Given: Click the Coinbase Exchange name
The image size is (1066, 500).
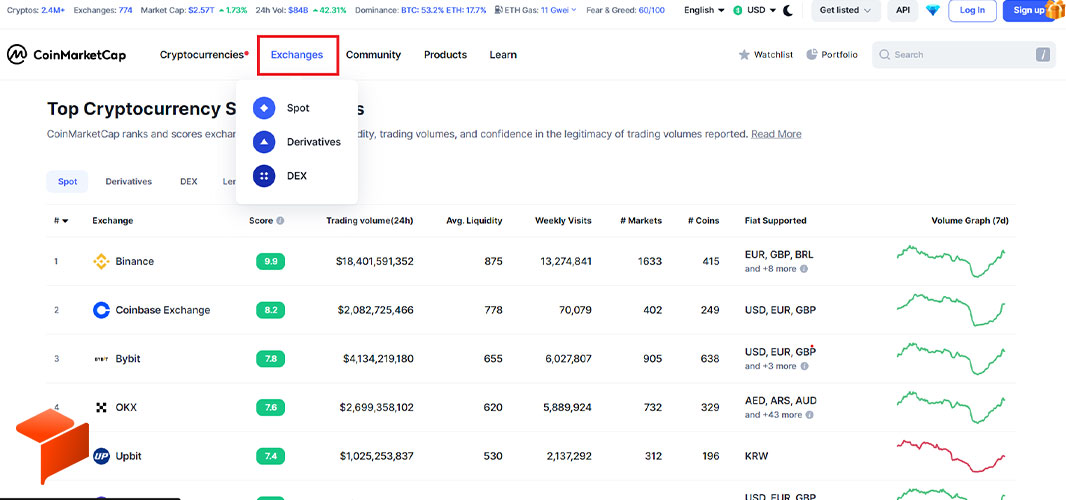Looking at the screenshot, I should pyautogui.click(x=163, y=310).
